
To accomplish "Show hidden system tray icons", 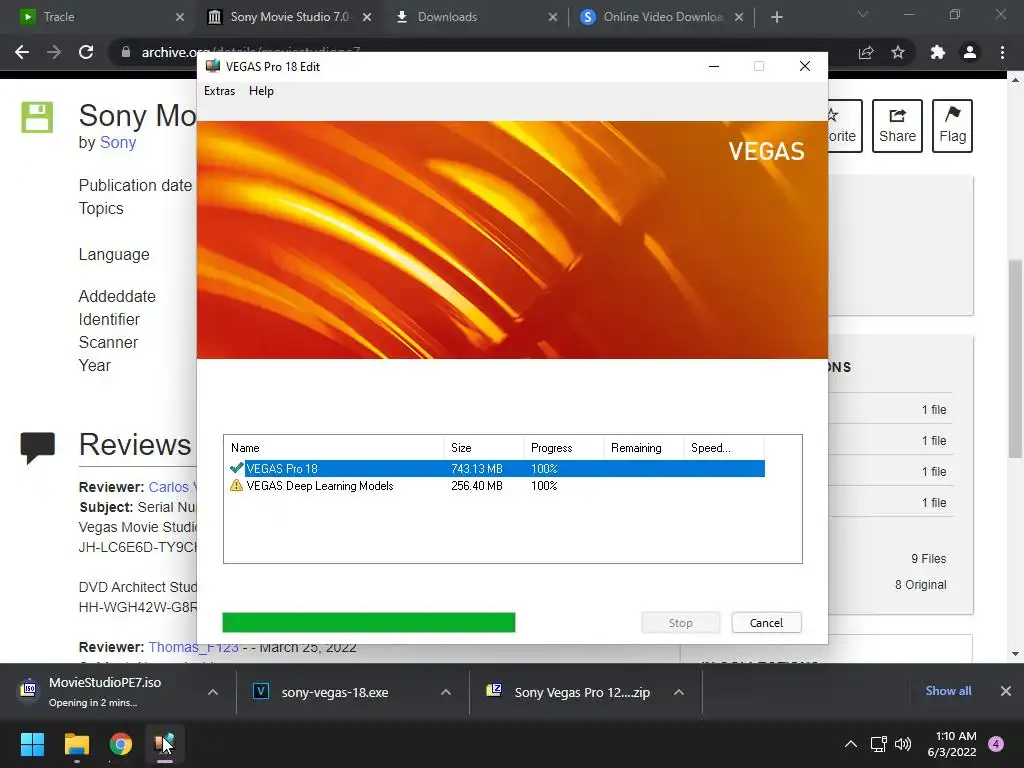I will (x=851, y=744).
